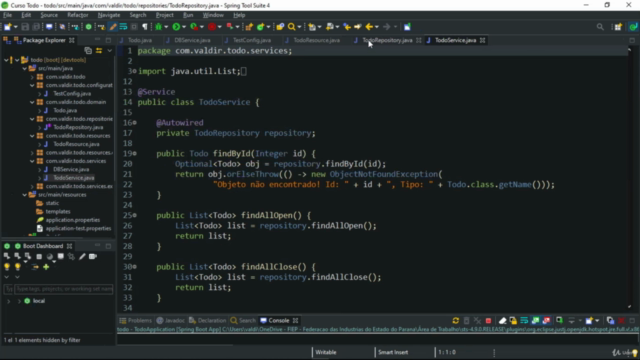Screen dimensions: 640x360
Task: Select application.properties in Package Explorer
Action: [x=73, y=220]
